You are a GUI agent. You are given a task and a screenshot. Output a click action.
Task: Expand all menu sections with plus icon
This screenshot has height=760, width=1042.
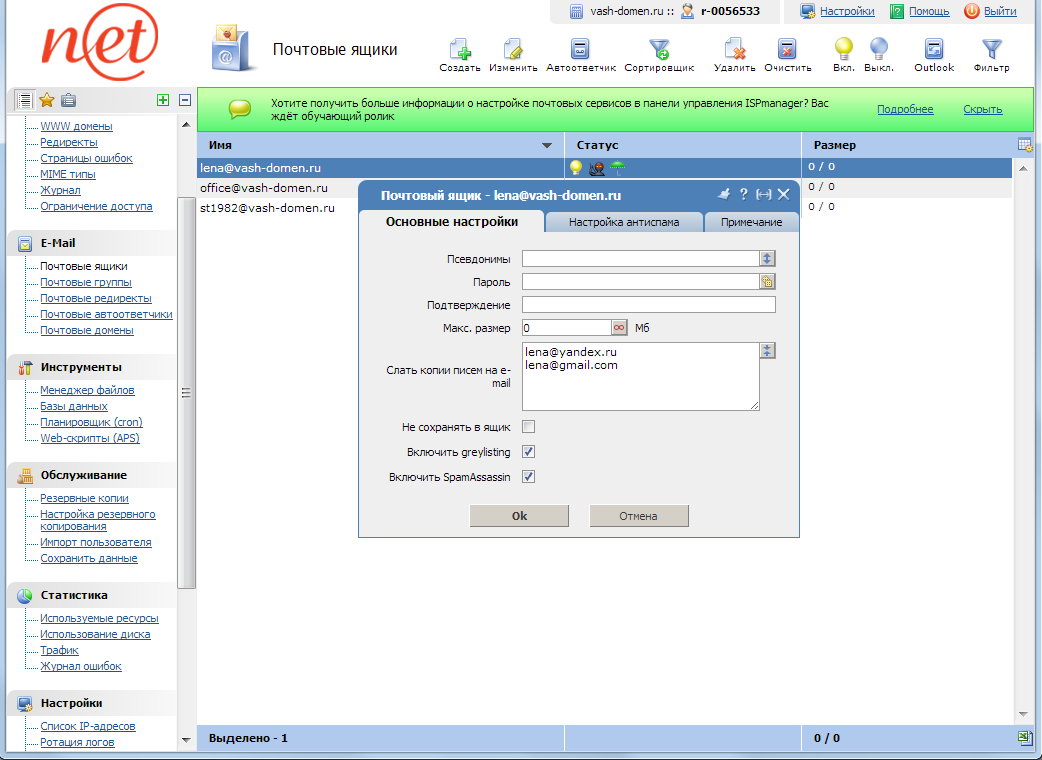(x=163, y=100)
